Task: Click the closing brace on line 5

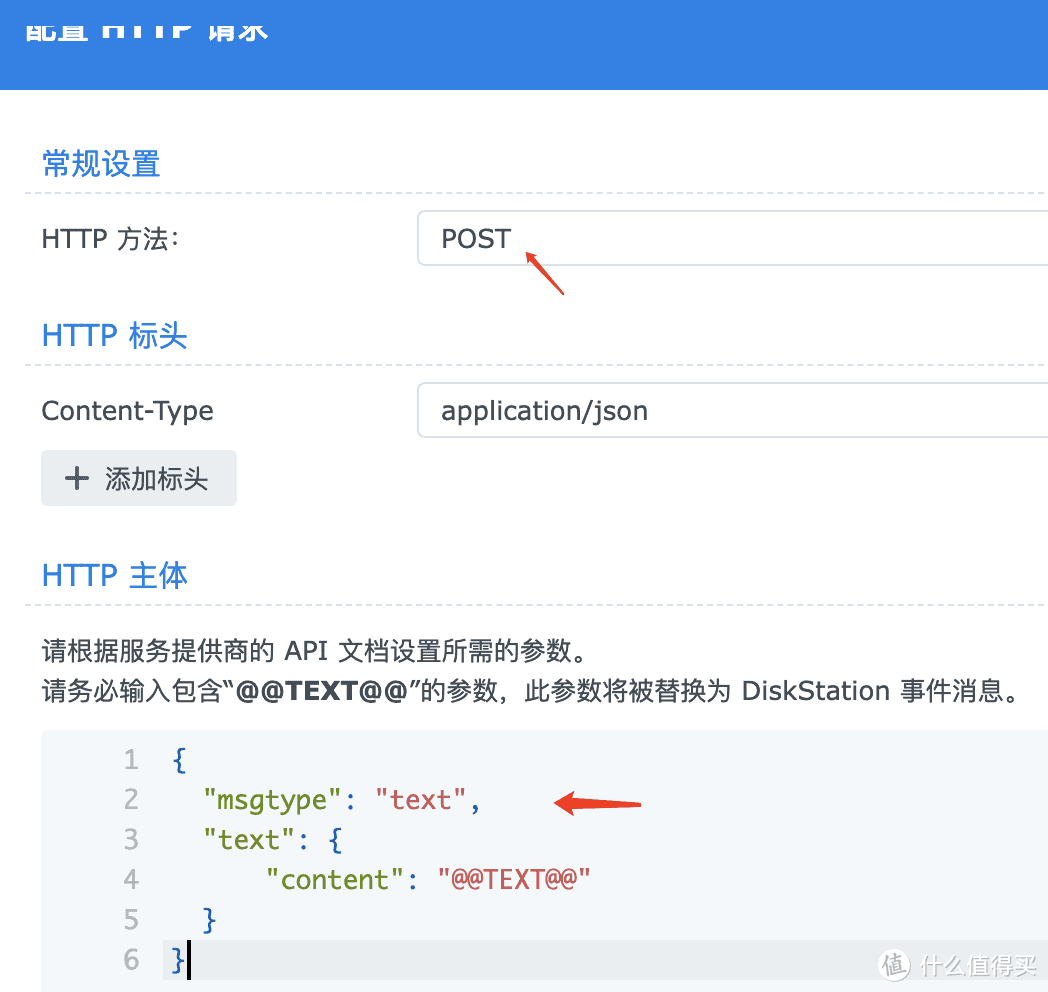Action: click(209, 920)
